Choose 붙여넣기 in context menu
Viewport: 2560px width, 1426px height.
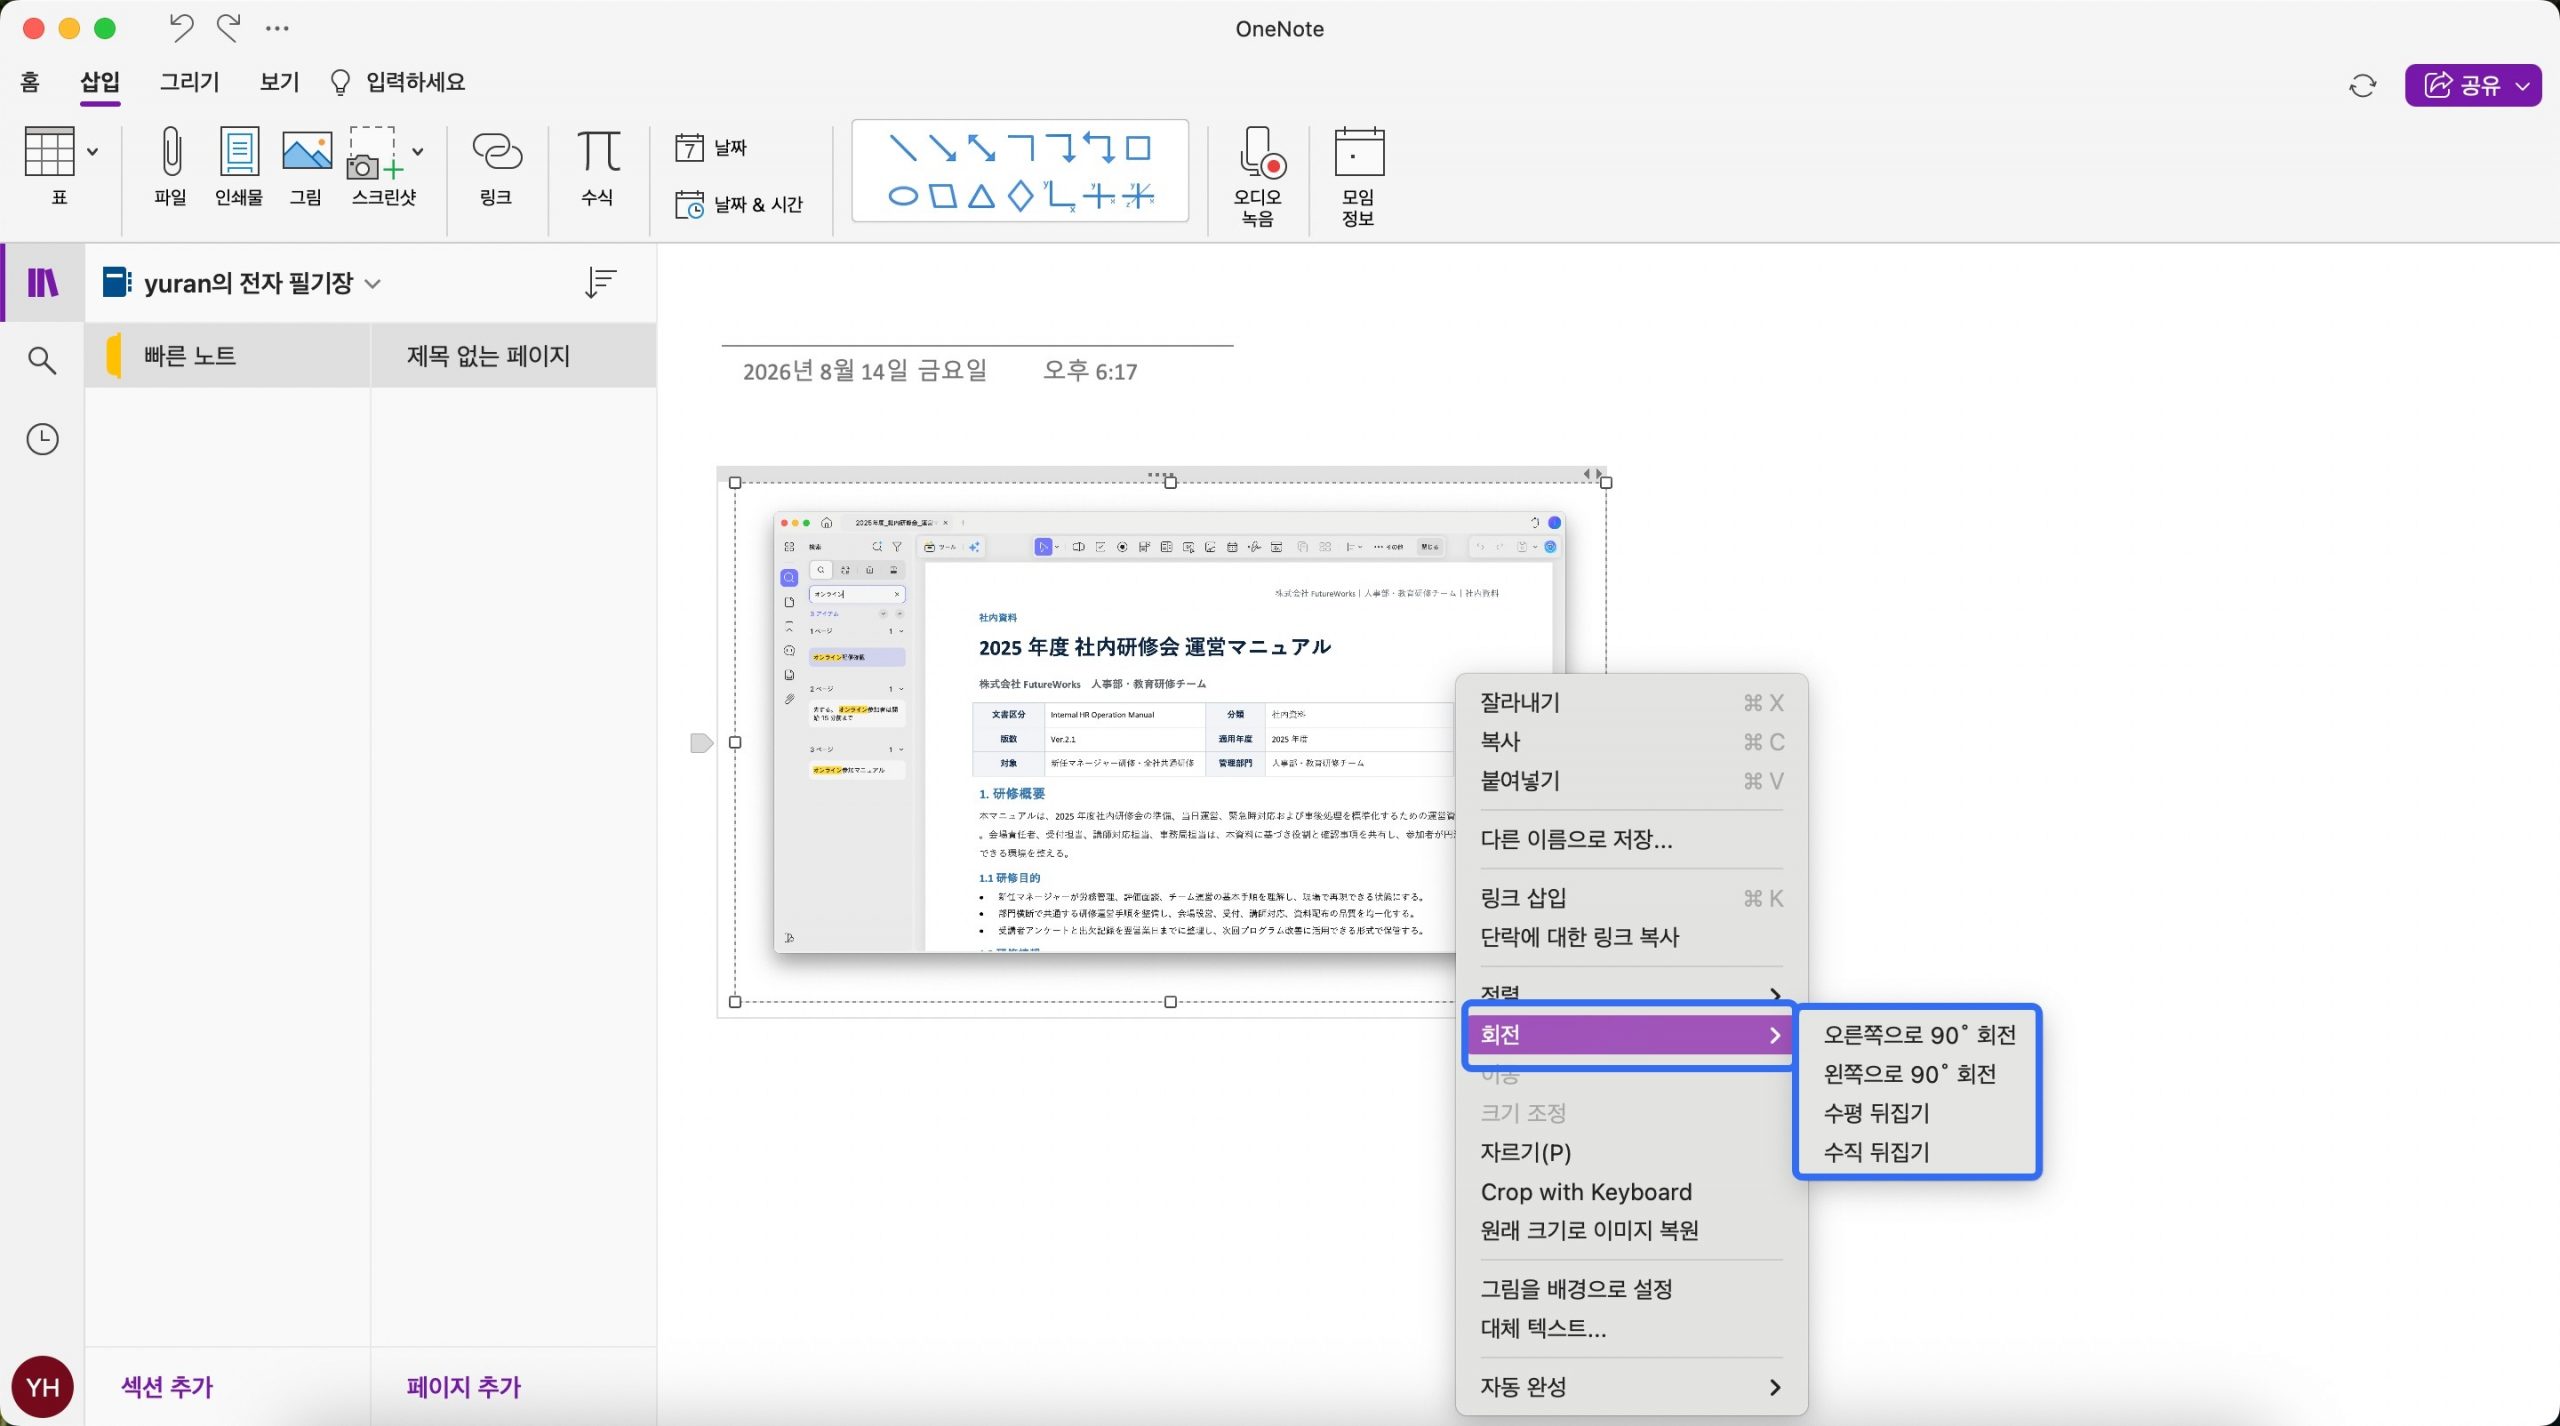tap(1631, 780)
